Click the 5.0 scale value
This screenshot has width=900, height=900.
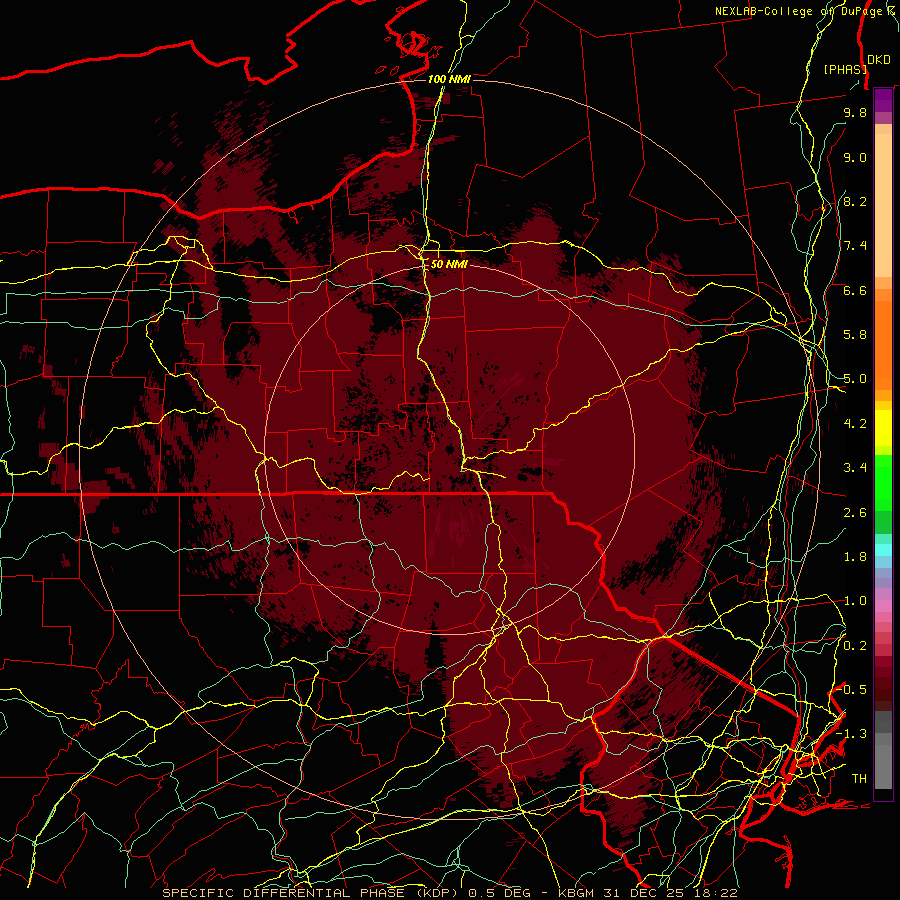click(855, 379)
